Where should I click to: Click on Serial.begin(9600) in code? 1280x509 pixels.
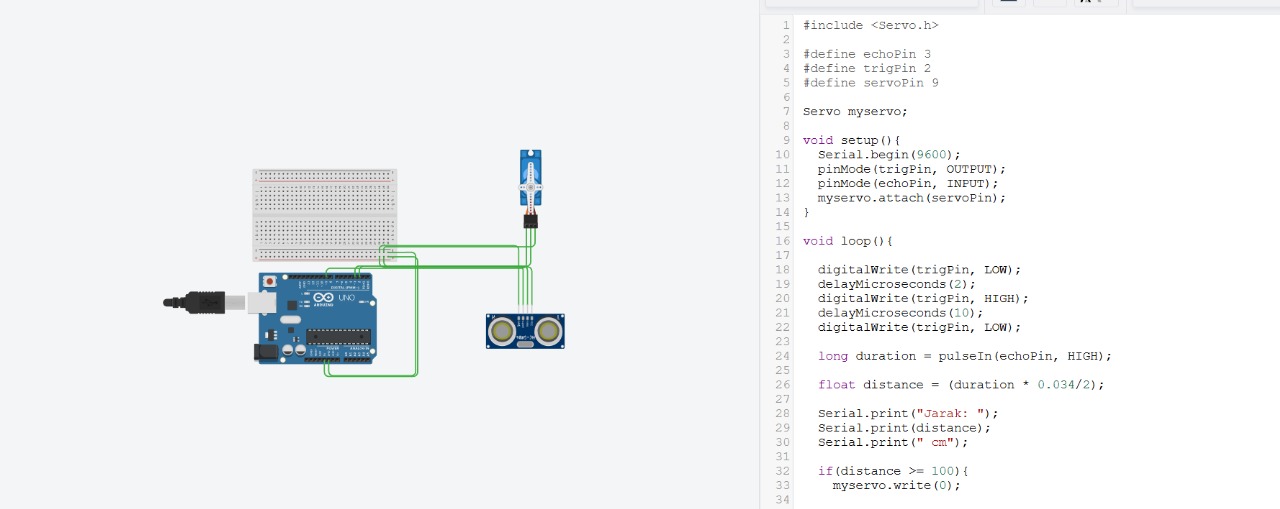point(888,155)
